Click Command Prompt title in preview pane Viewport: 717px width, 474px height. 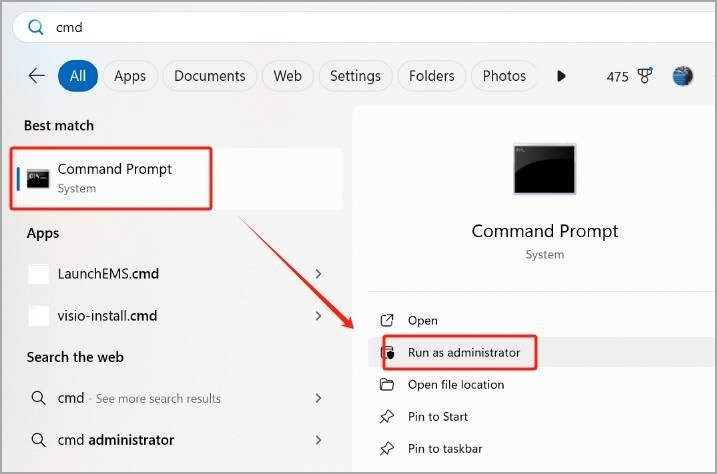point(545,231)
